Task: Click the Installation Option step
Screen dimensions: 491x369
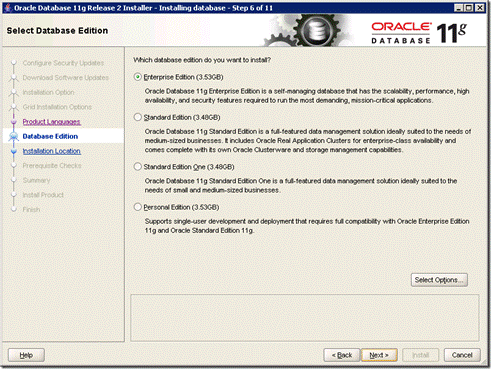Action: [x=48, y=92]
